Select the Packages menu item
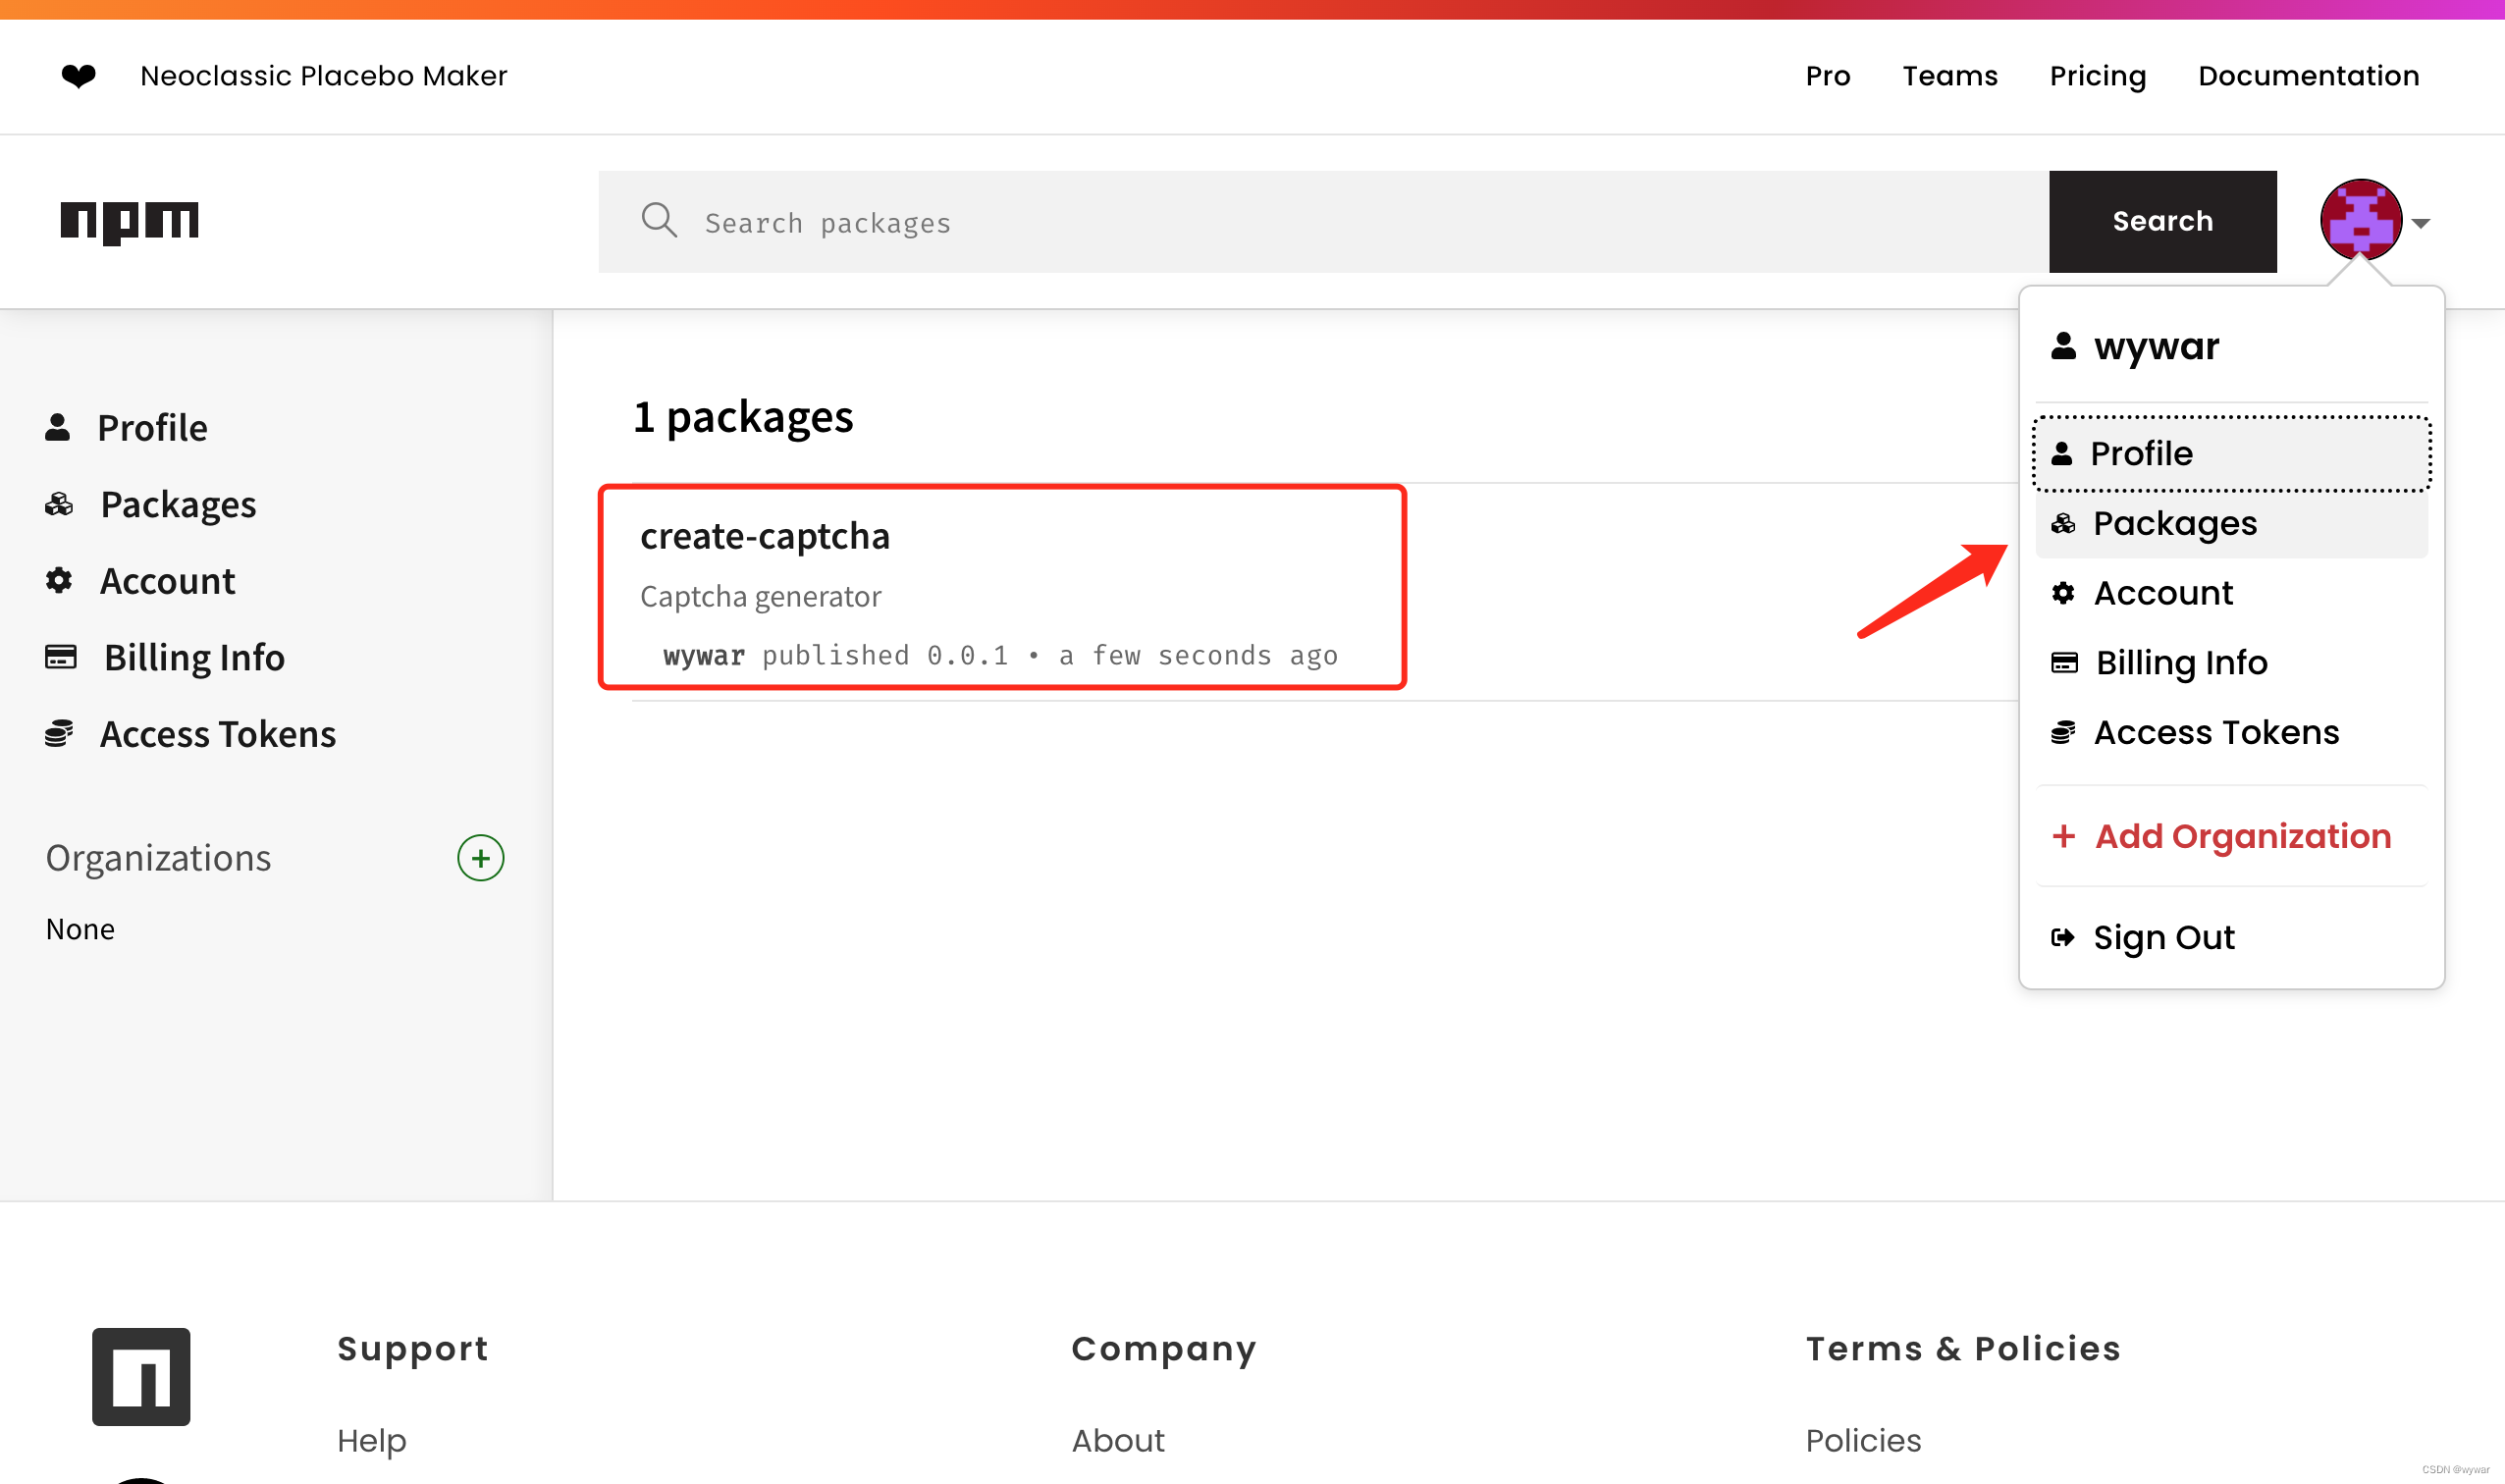 tap(2174, 523)
